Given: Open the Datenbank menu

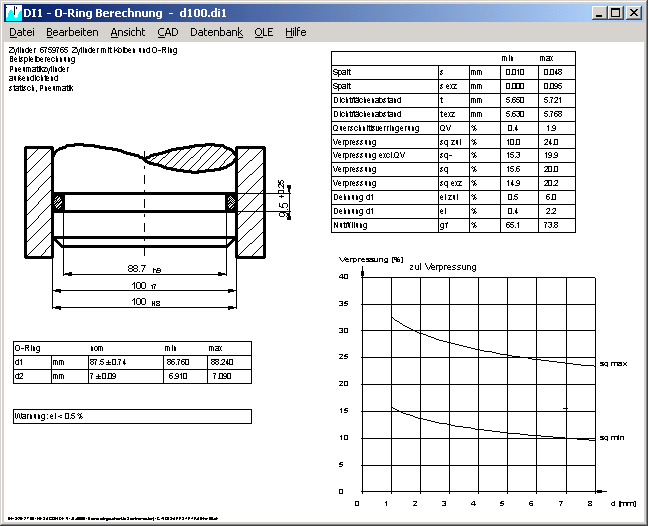Looking at the screenshot, I should coord(216,32).
